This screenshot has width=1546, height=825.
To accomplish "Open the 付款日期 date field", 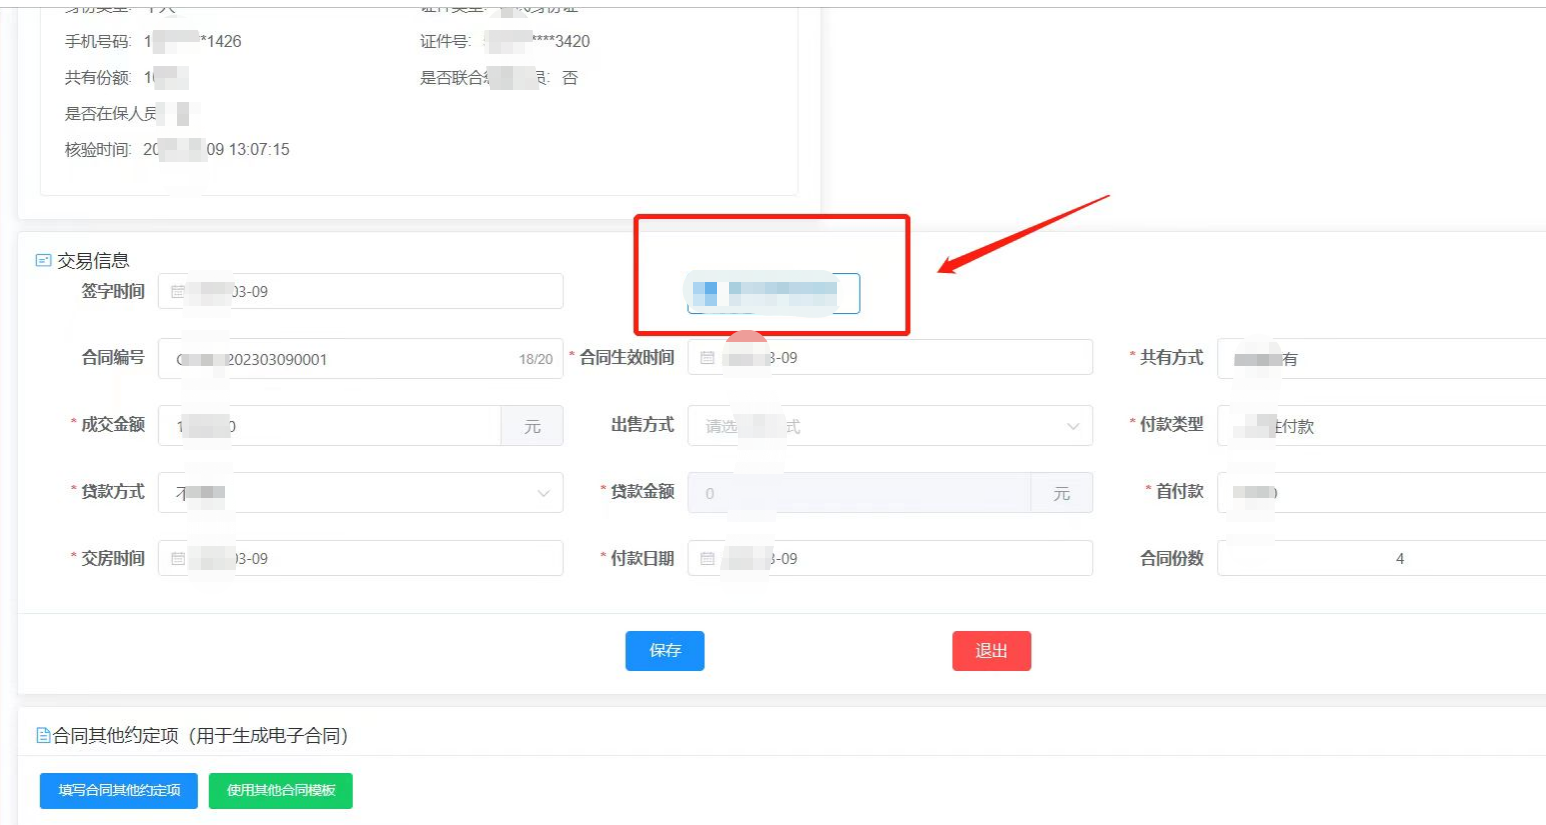I will 890,558.
